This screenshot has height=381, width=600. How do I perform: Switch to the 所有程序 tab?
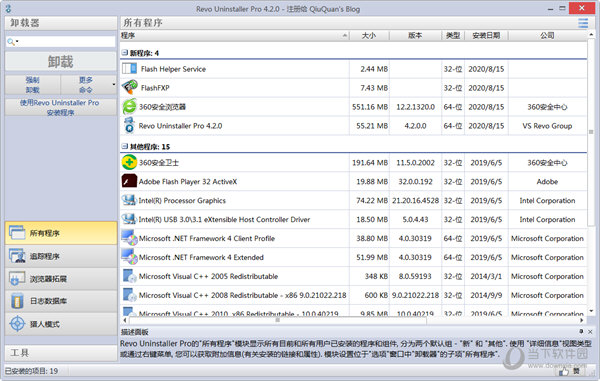coord(61,233)
